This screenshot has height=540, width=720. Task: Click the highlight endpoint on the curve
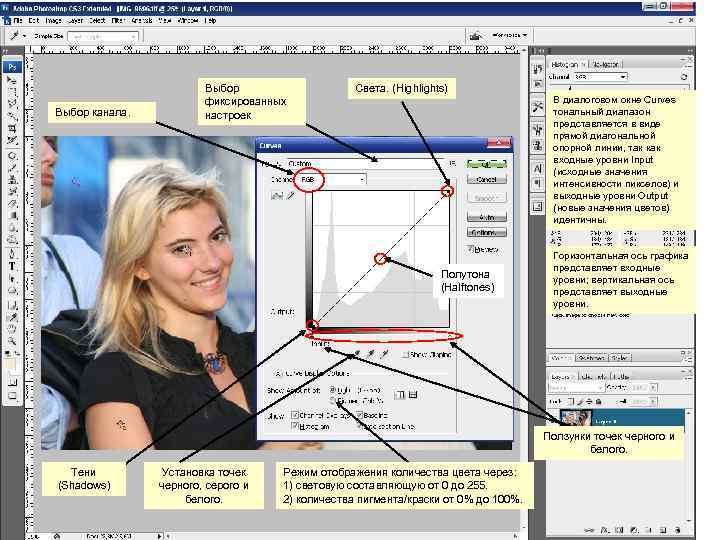pyautogui.click(x=448, y=191)
